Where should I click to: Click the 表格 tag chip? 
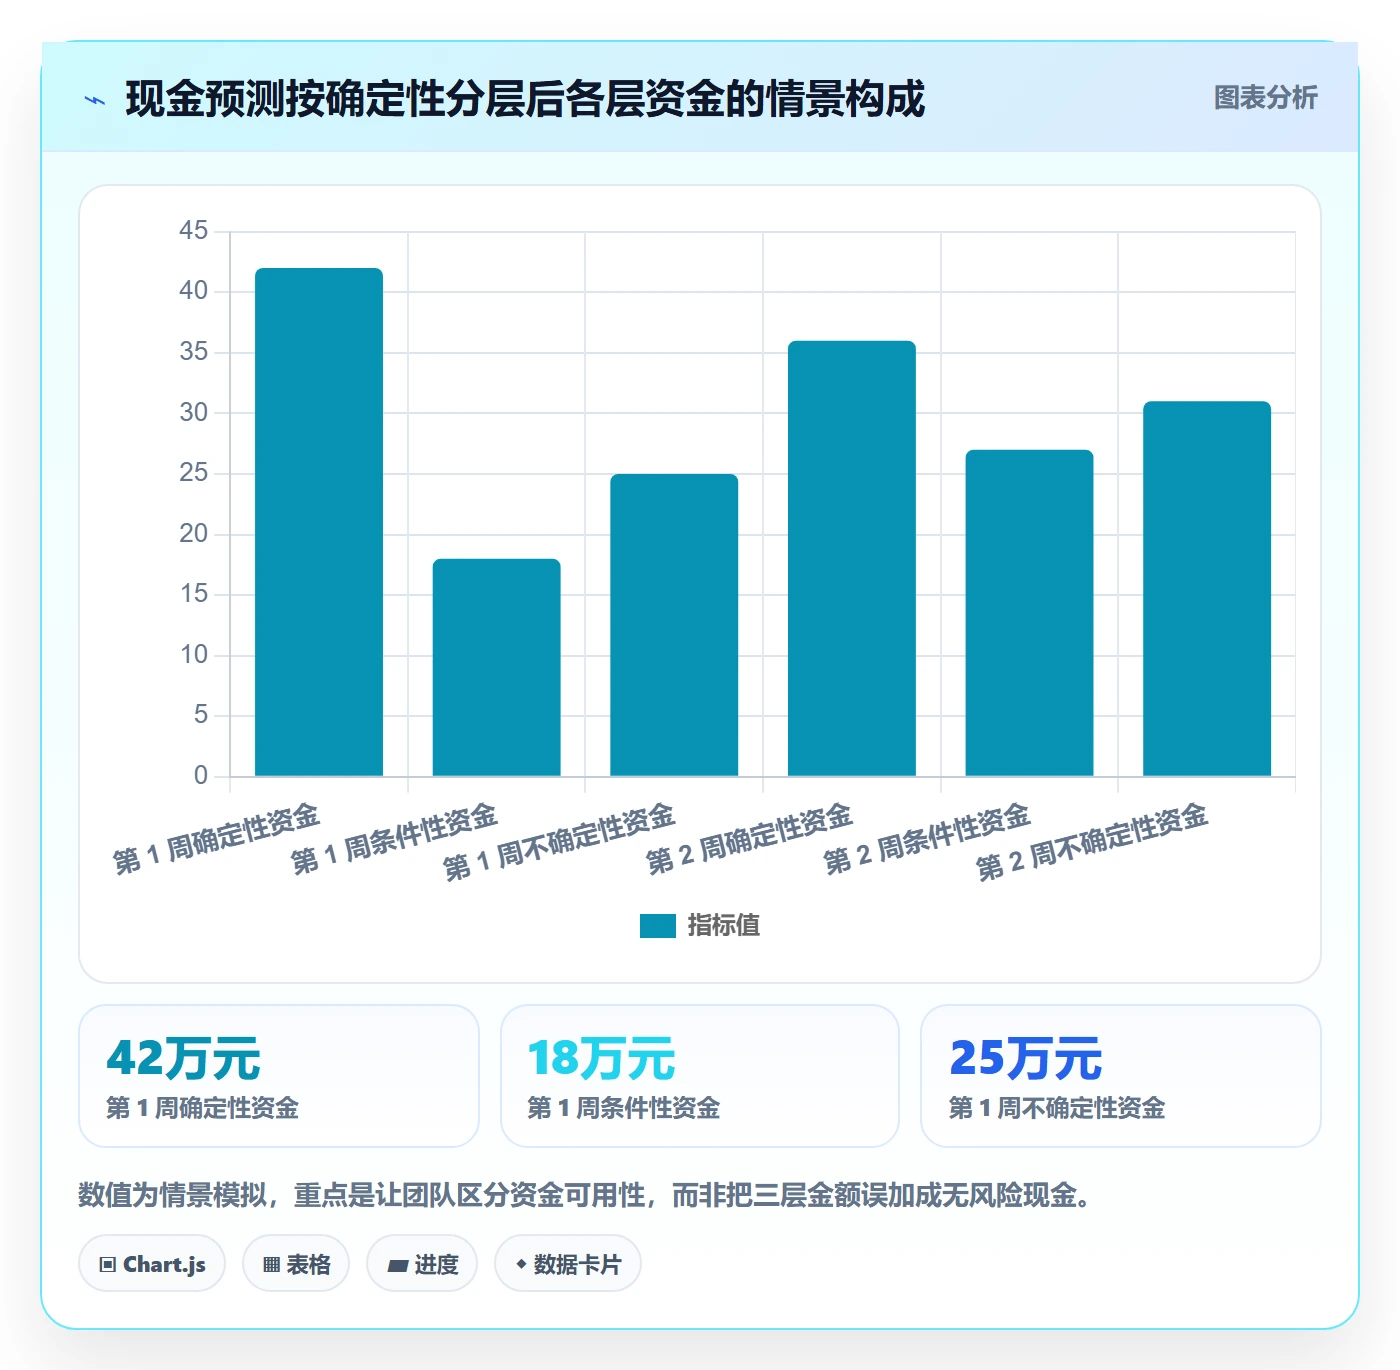pos(296,1264)
